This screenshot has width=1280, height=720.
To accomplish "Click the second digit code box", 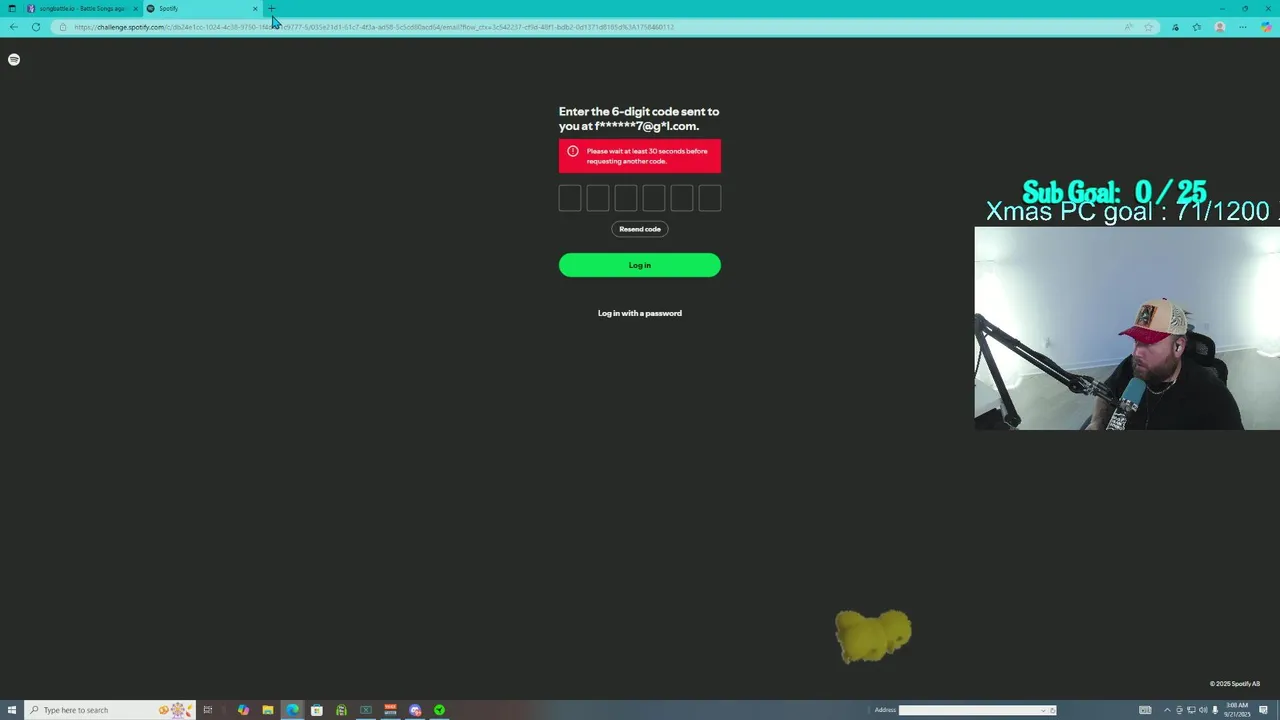I will click(598, 198).
